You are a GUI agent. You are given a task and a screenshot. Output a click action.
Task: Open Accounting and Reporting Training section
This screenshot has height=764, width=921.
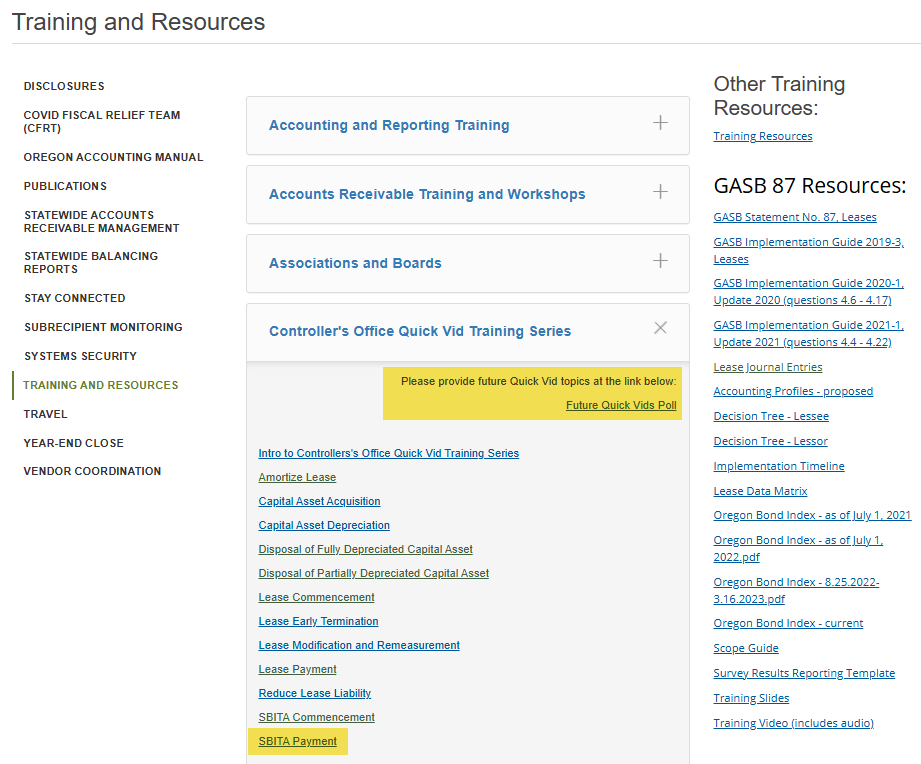point(389,126)
